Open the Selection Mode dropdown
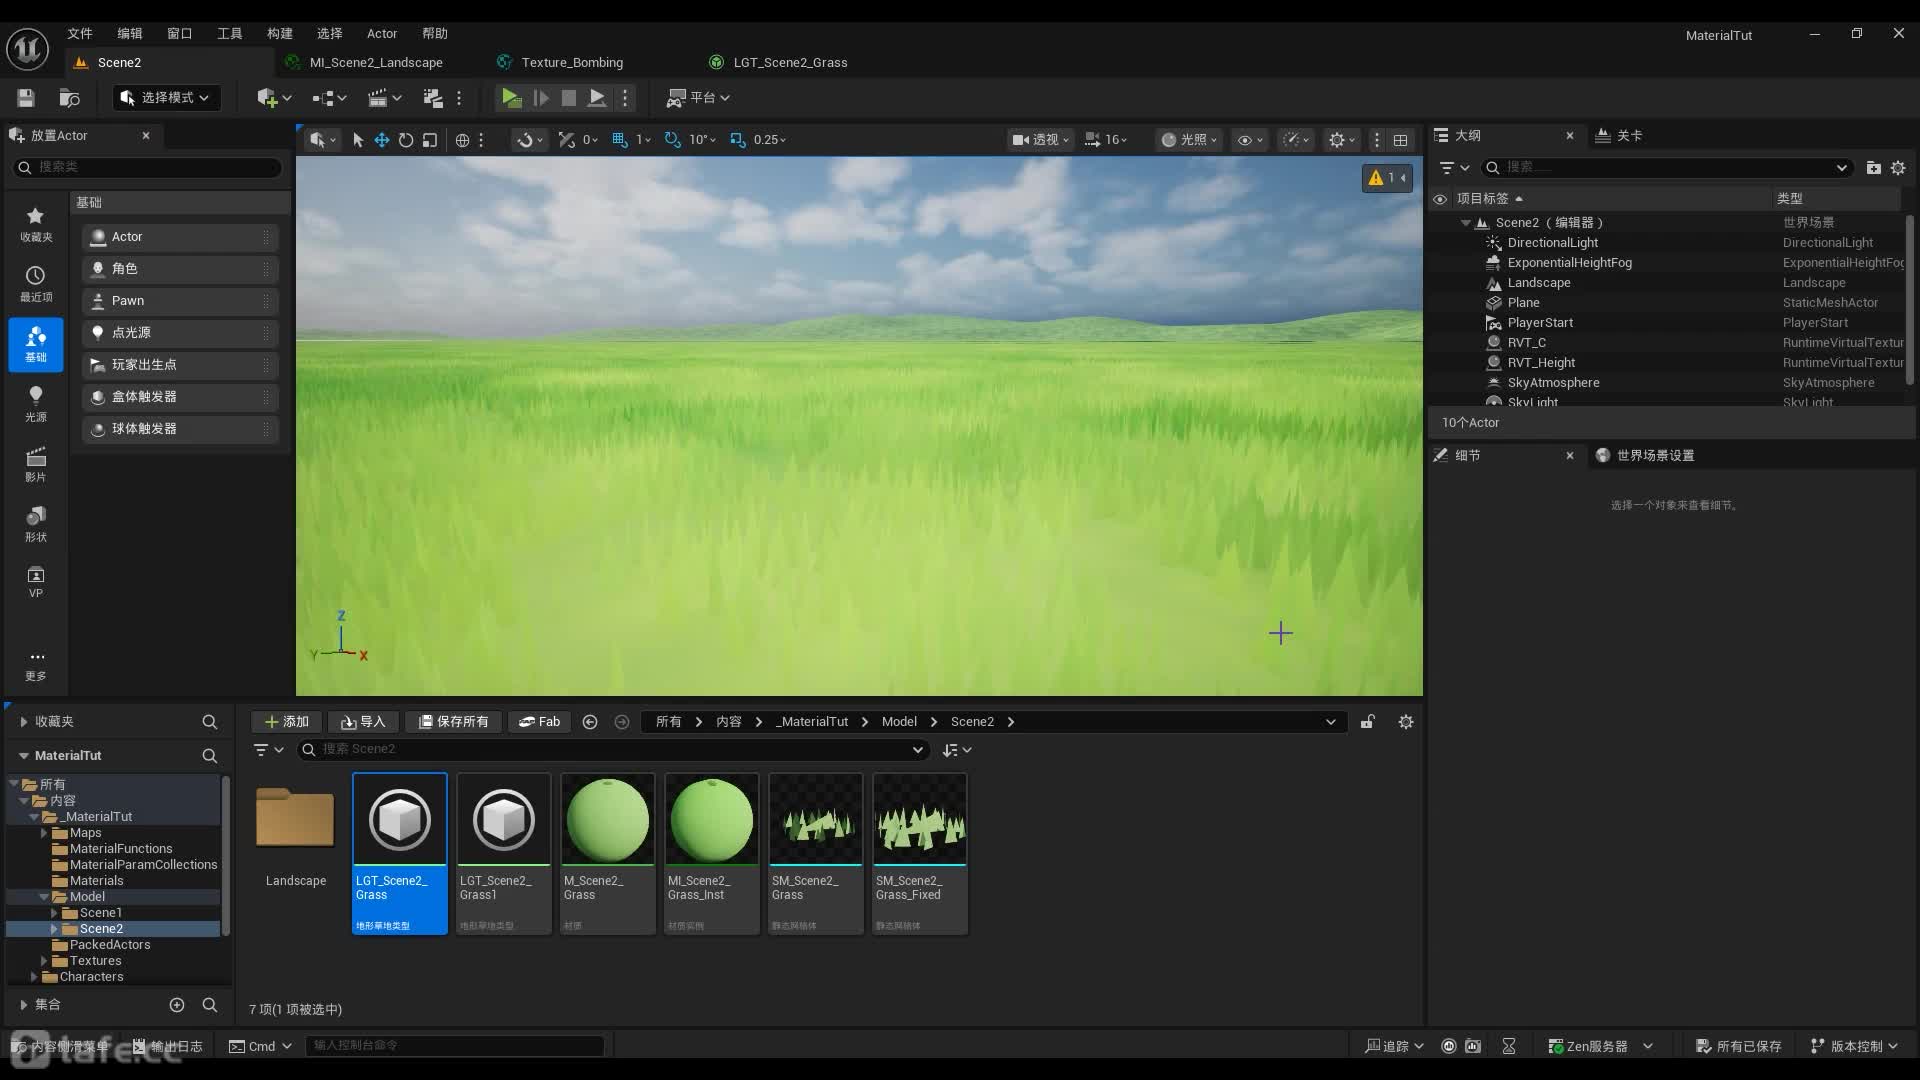This screenshot has width=1920, height=1080. coord(166,98)
